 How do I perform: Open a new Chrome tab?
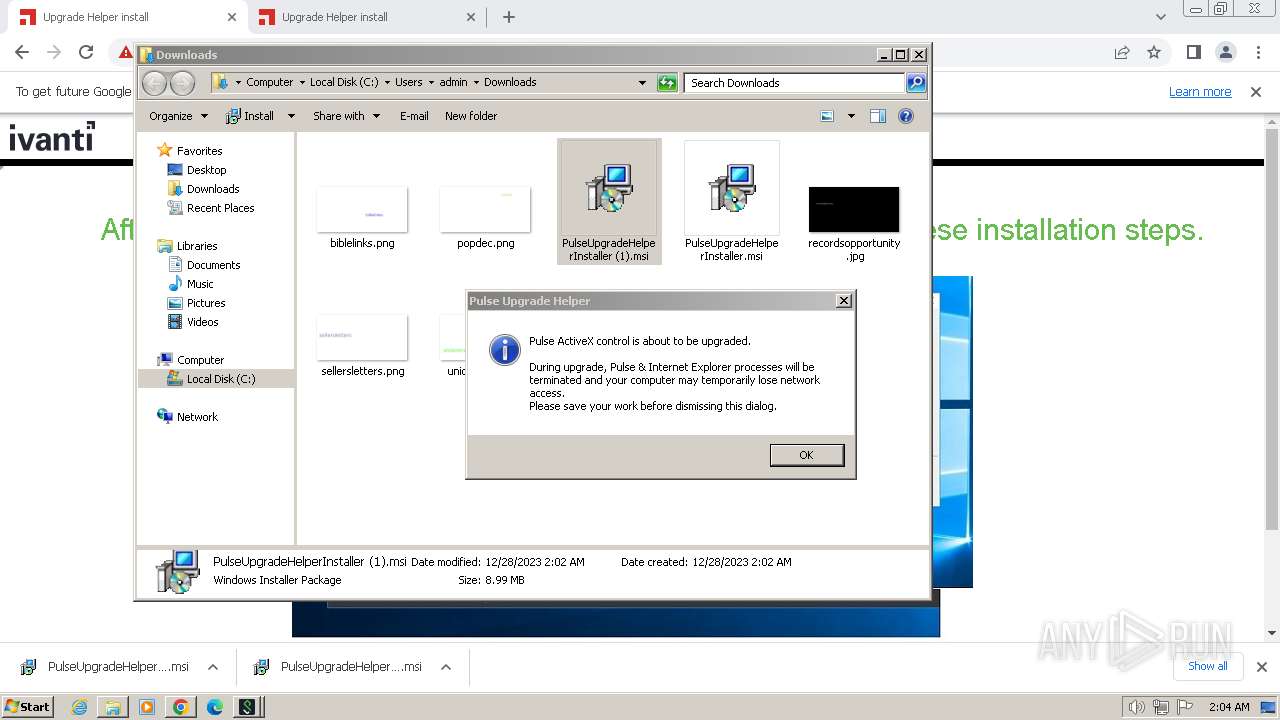coord(509,17)
